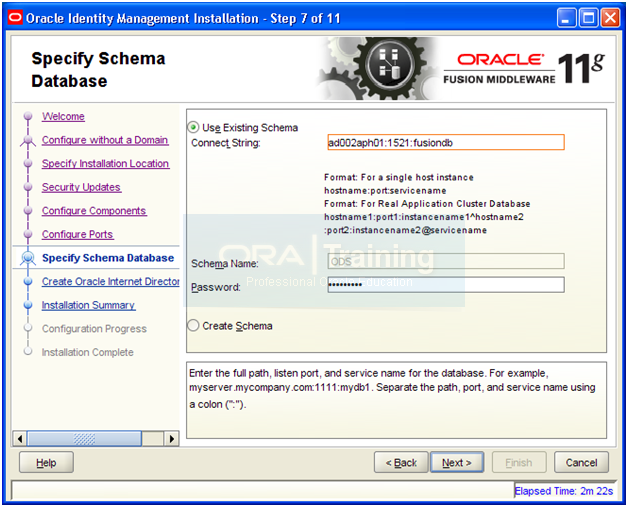The image size is (628, 507).
Task: Go to Create Oracle Internet Directory step
Action: 111,282
